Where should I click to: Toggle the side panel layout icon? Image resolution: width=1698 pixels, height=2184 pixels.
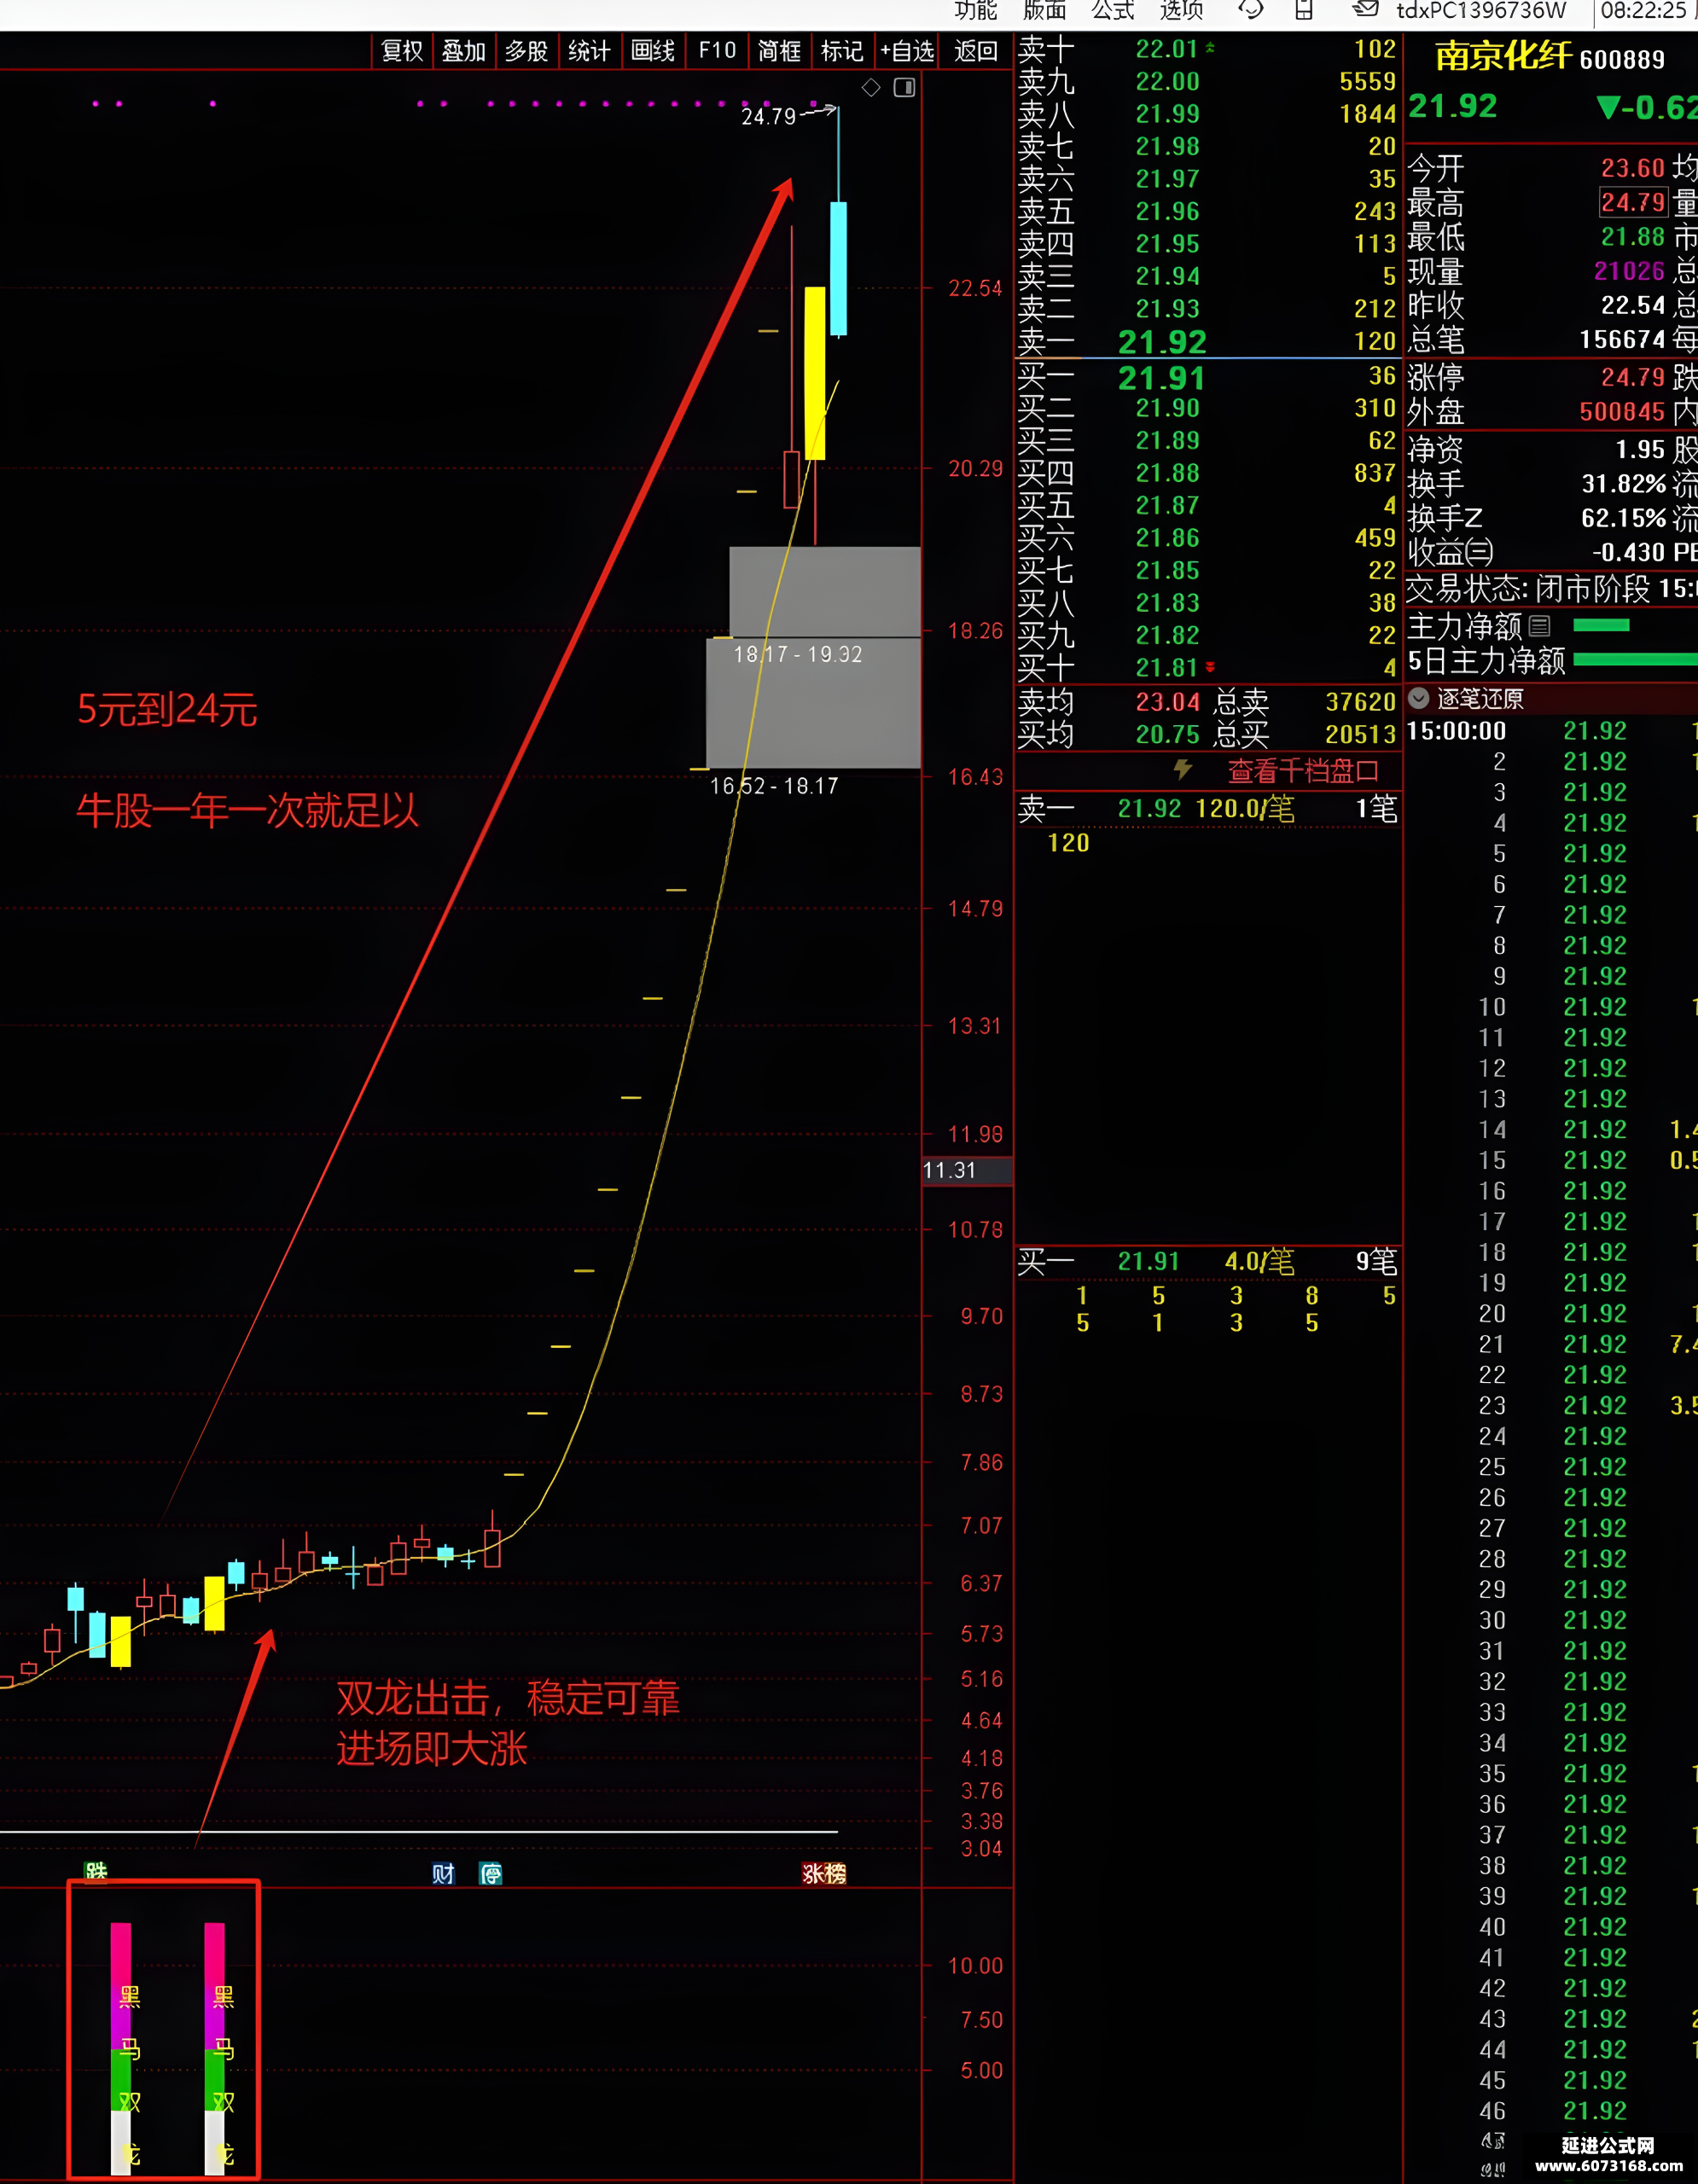[x=904, y=88]
